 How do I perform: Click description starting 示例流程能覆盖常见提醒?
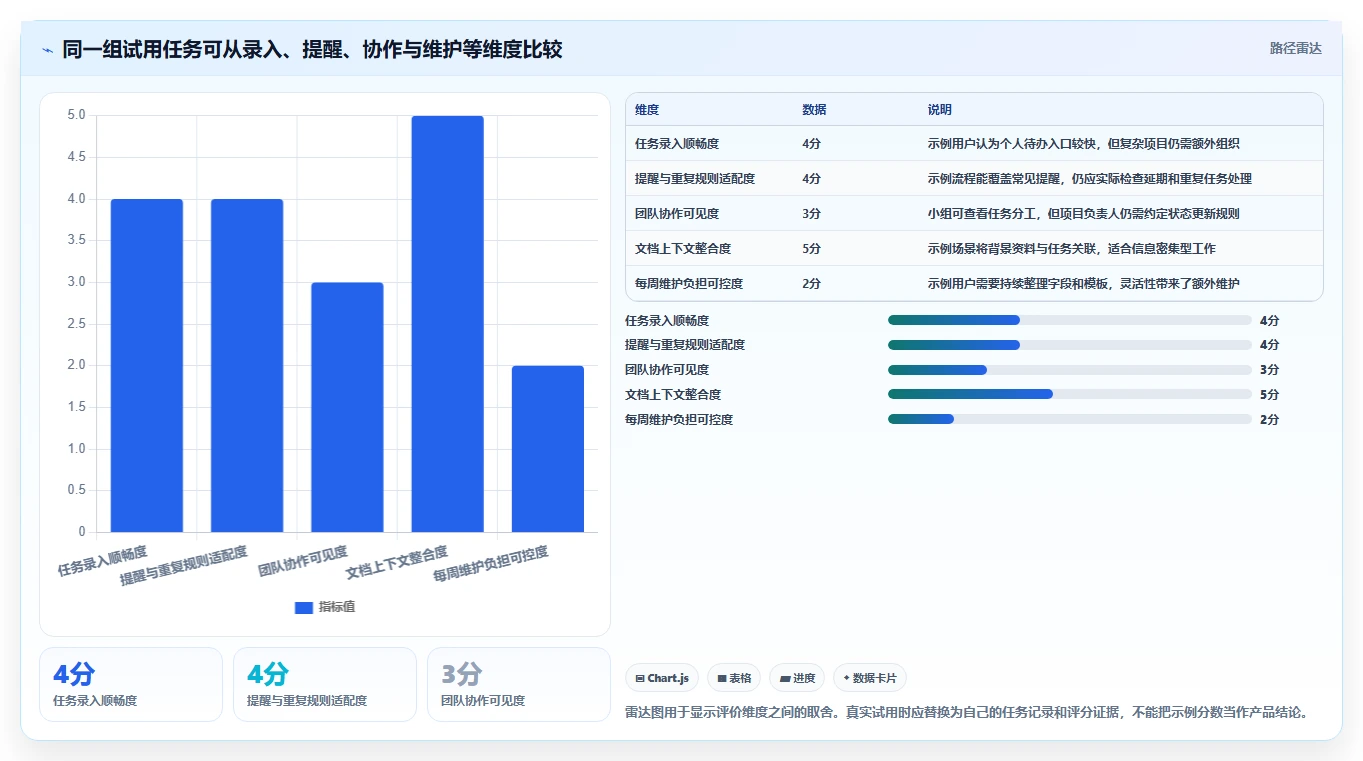coord(1090,179)
